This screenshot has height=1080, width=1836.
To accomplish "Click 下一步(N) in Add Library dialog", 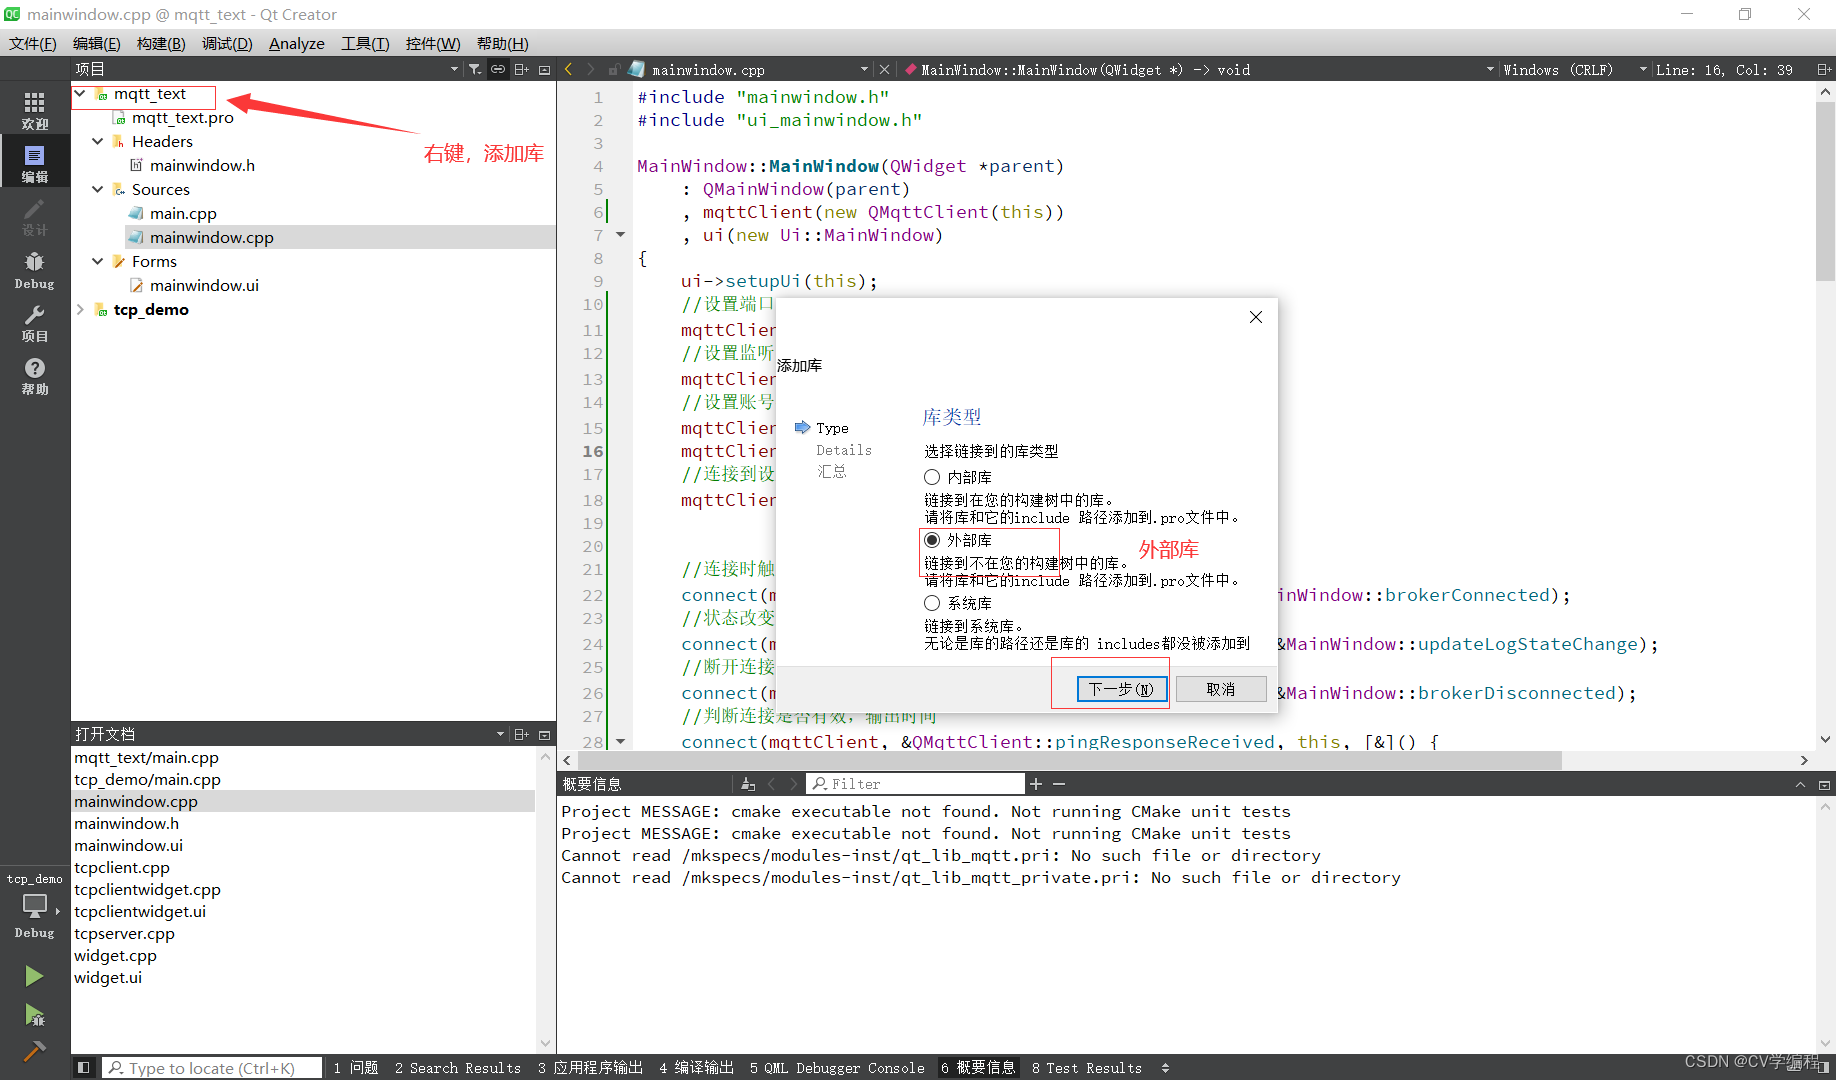I will 1121,689.
